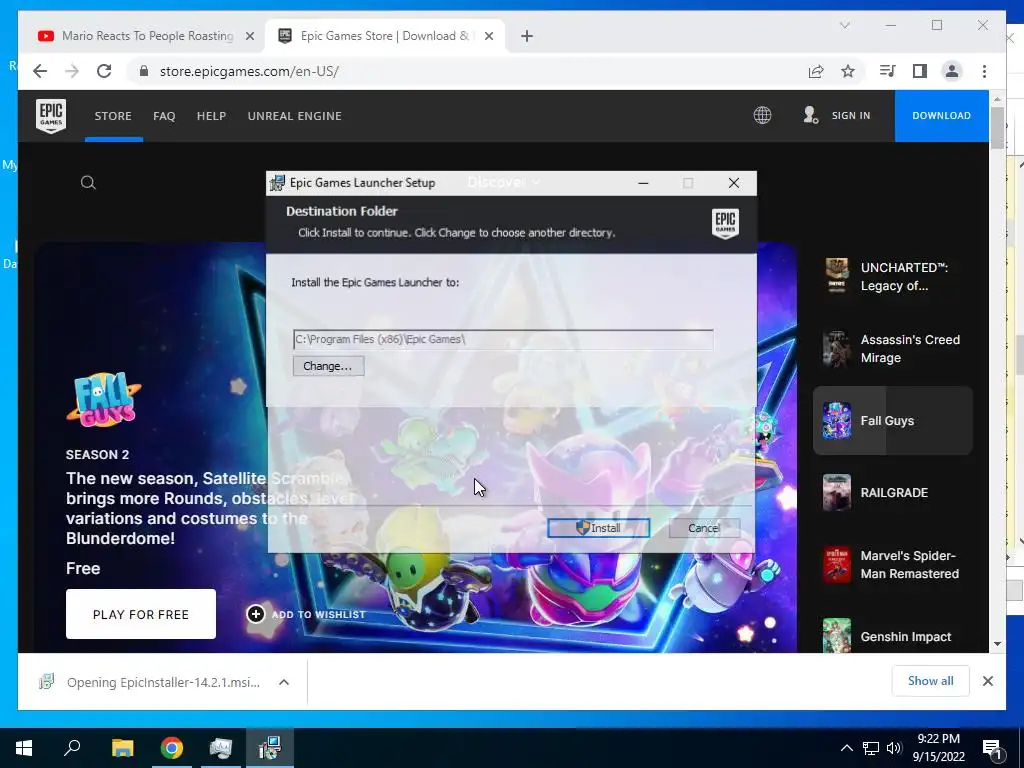This screenshot has height=768, width=1024.
Task: Select Genshin Impact in the game list
Action: coord(892,636)
